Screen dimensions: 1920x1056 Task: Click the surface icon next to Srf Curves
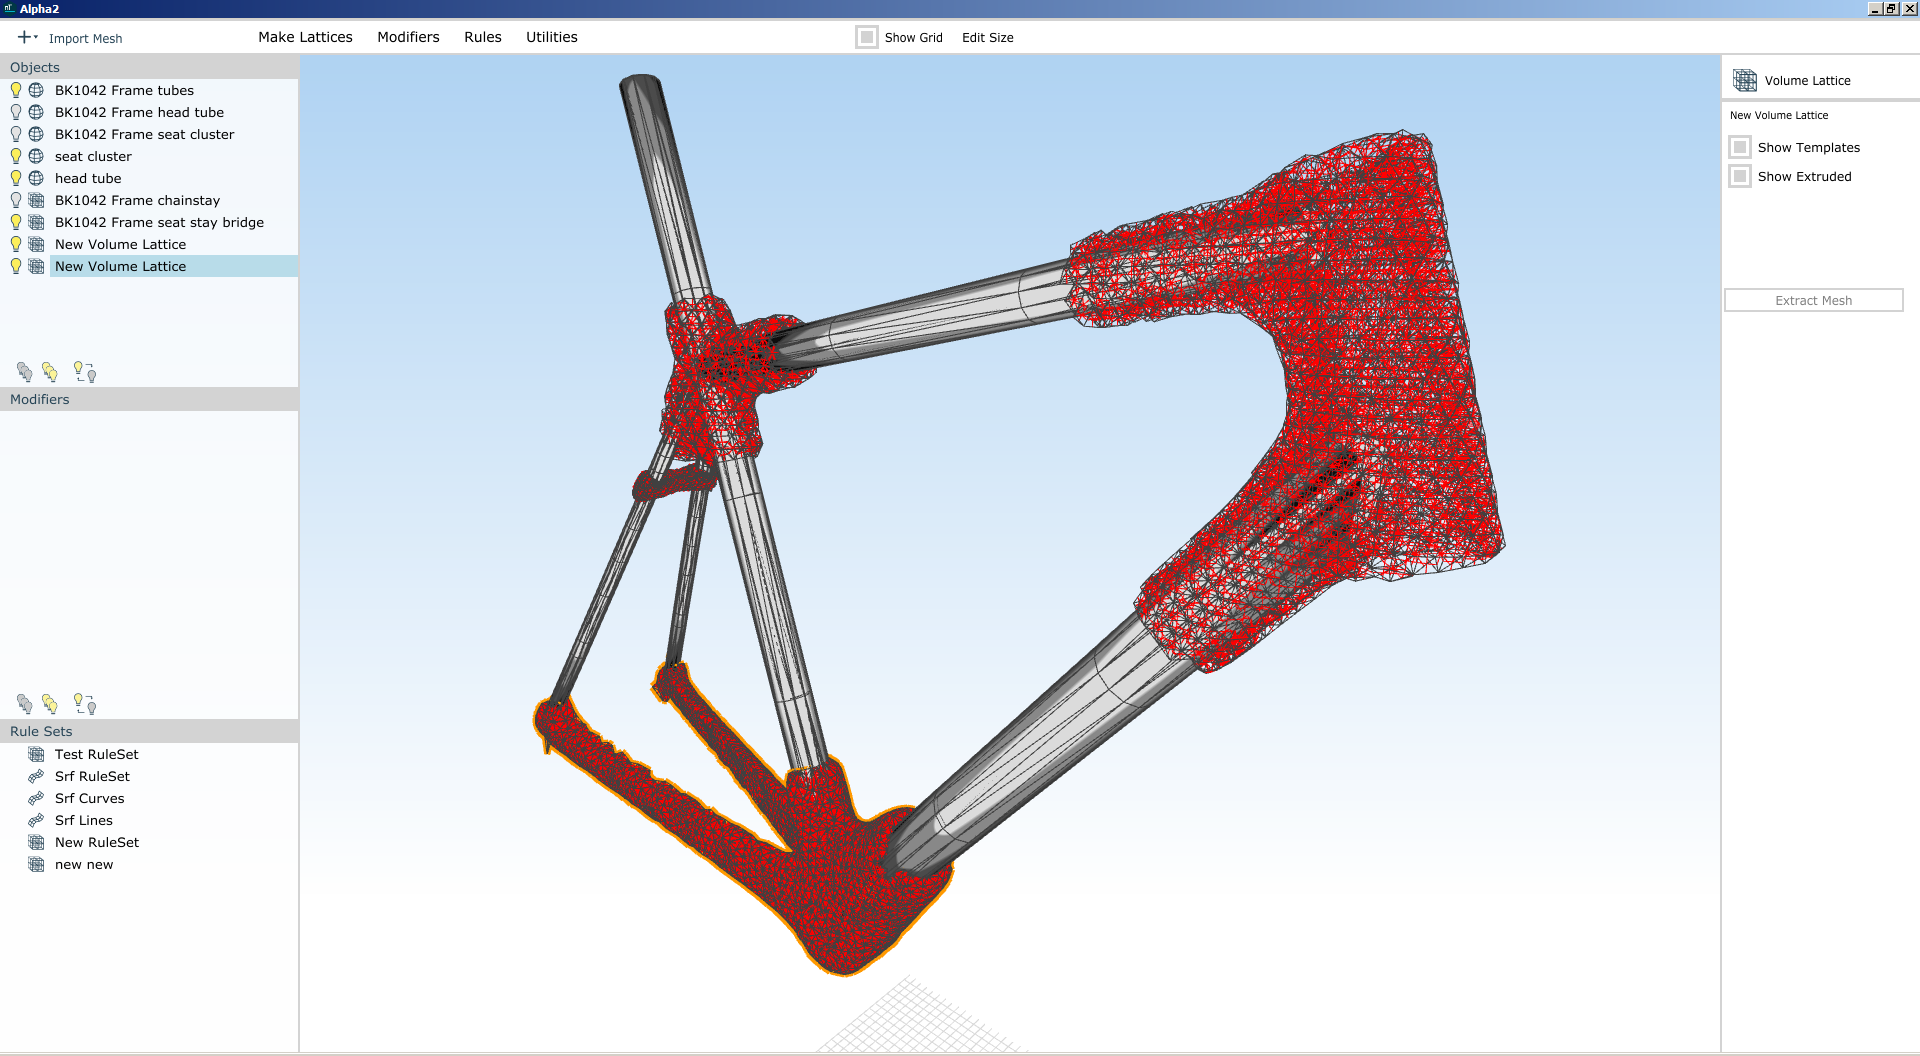36,798
